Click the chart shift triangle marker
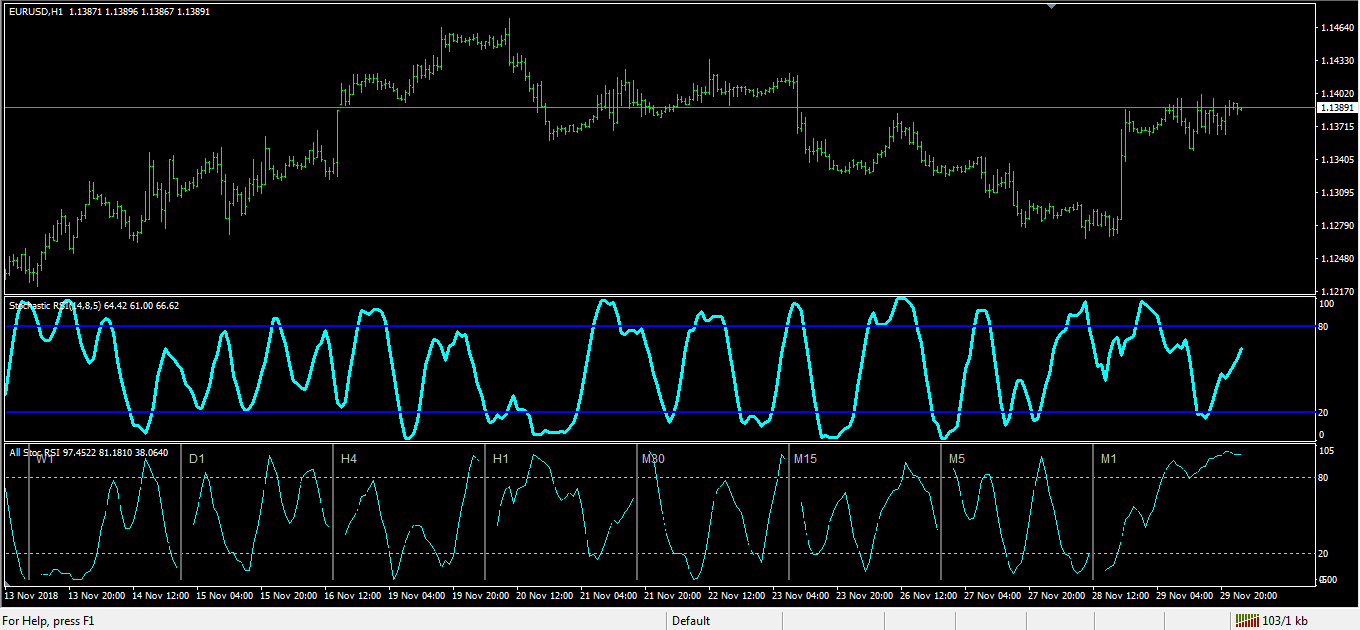Screen dimensions: 1360x630 [x=1050, y=6]
